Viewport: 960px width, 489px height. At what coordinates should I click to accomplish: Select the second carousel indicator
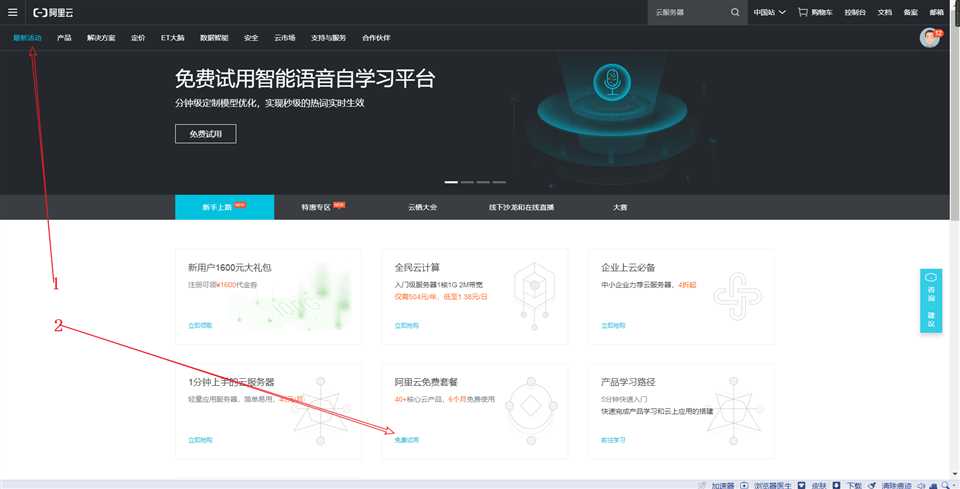467,182
